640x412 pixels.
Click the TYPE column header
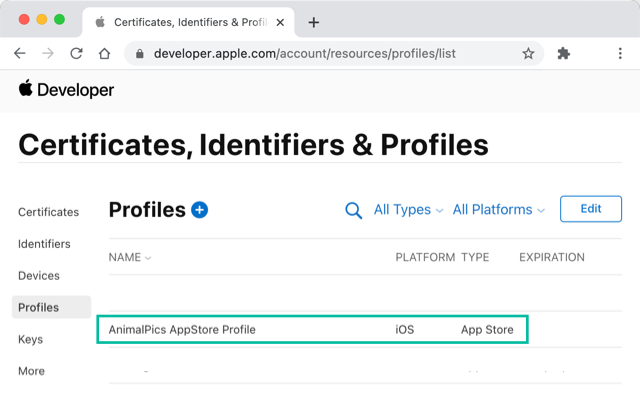pos(475,257)
